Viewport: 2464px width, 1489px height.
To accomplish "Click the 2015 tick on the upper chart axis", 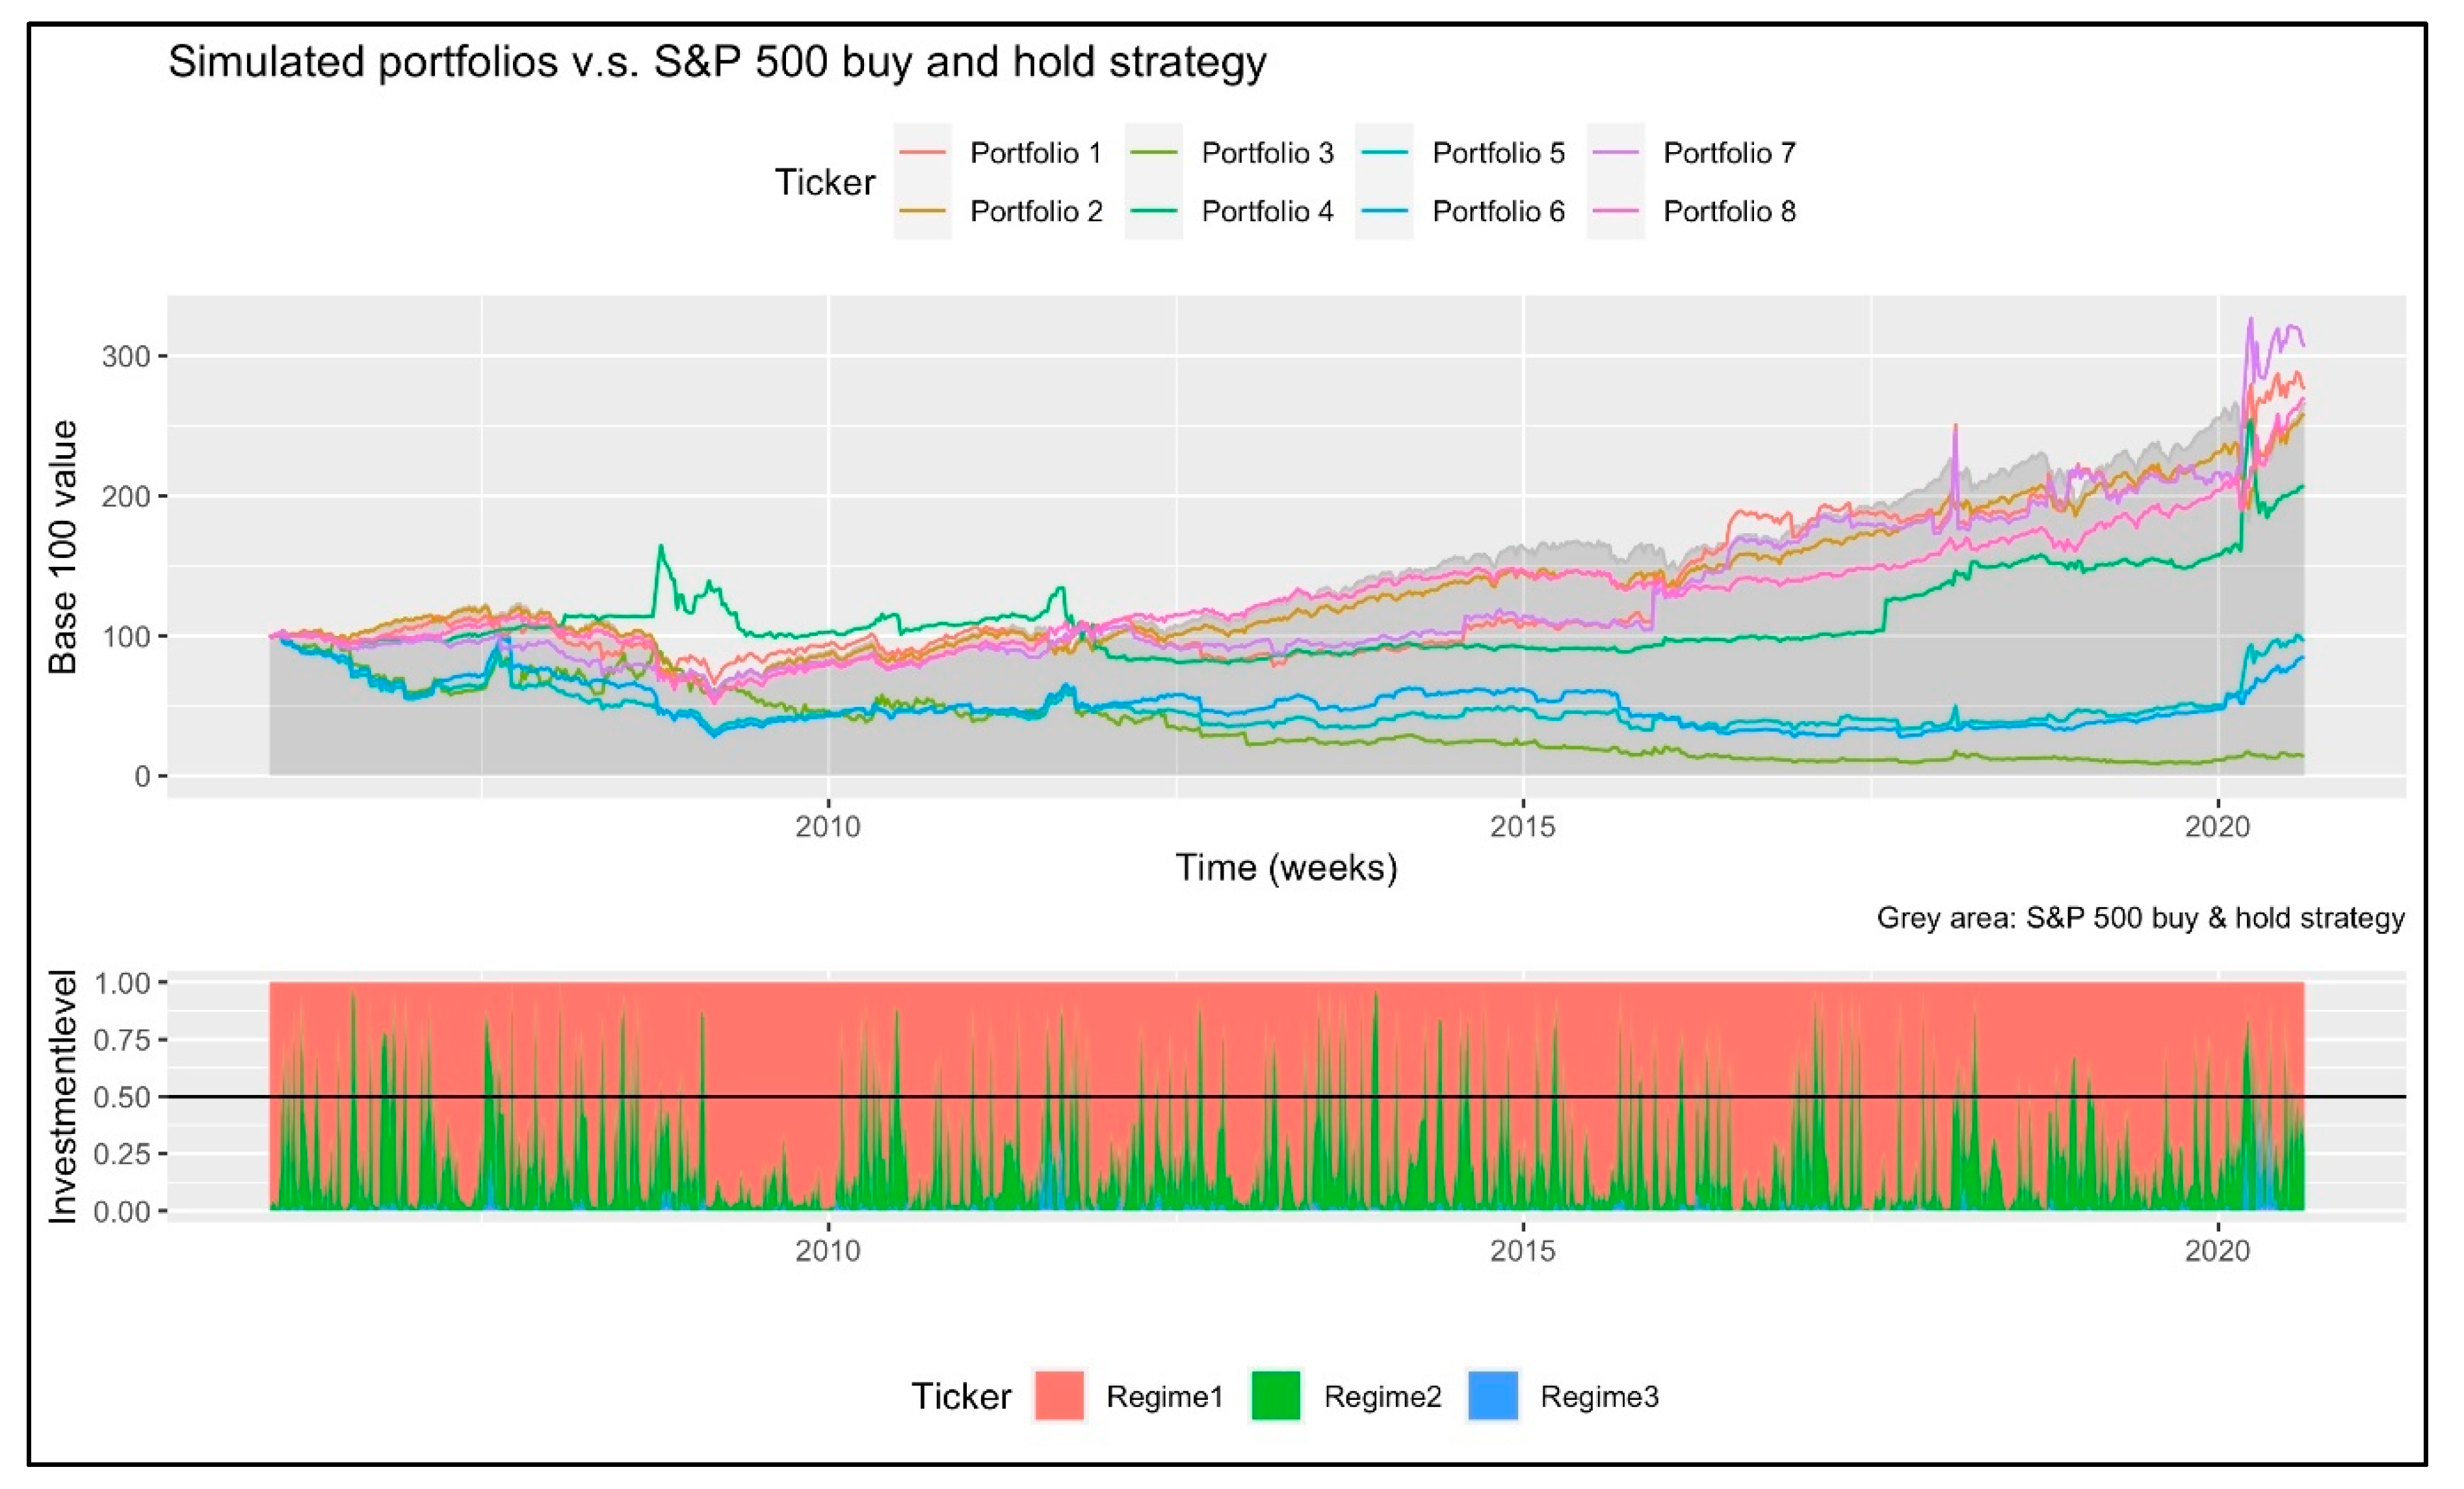I will click(1522, 826).
